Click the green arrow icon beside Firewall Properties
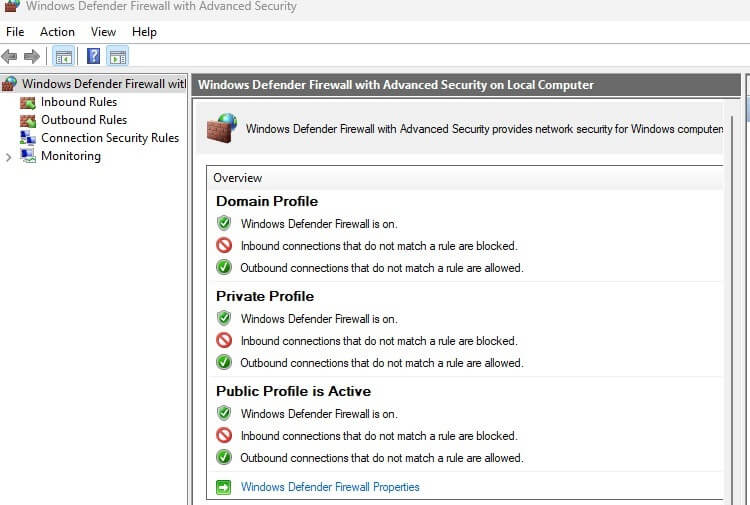 click(x=223, y=487)
